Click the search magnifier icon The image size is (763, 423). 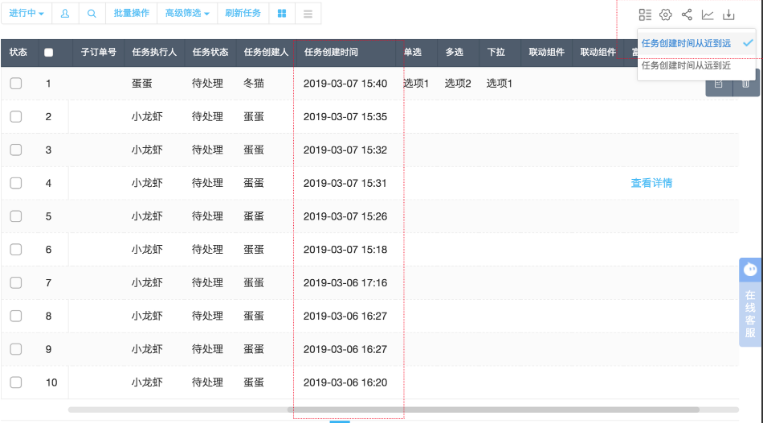click(x=91, y=14)
